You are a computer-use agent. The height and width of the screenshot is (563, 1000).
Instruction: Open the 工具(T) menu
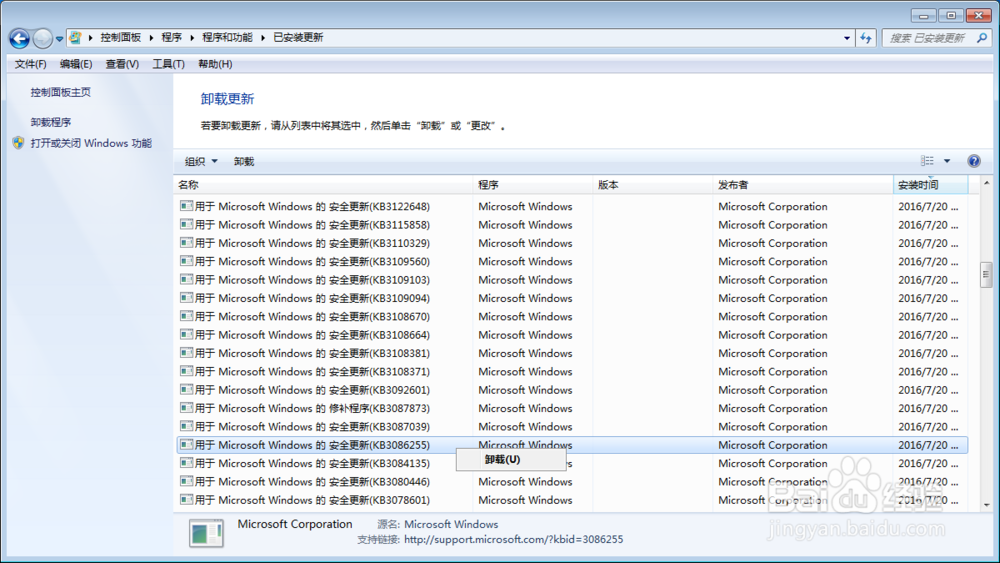(168, 64)
